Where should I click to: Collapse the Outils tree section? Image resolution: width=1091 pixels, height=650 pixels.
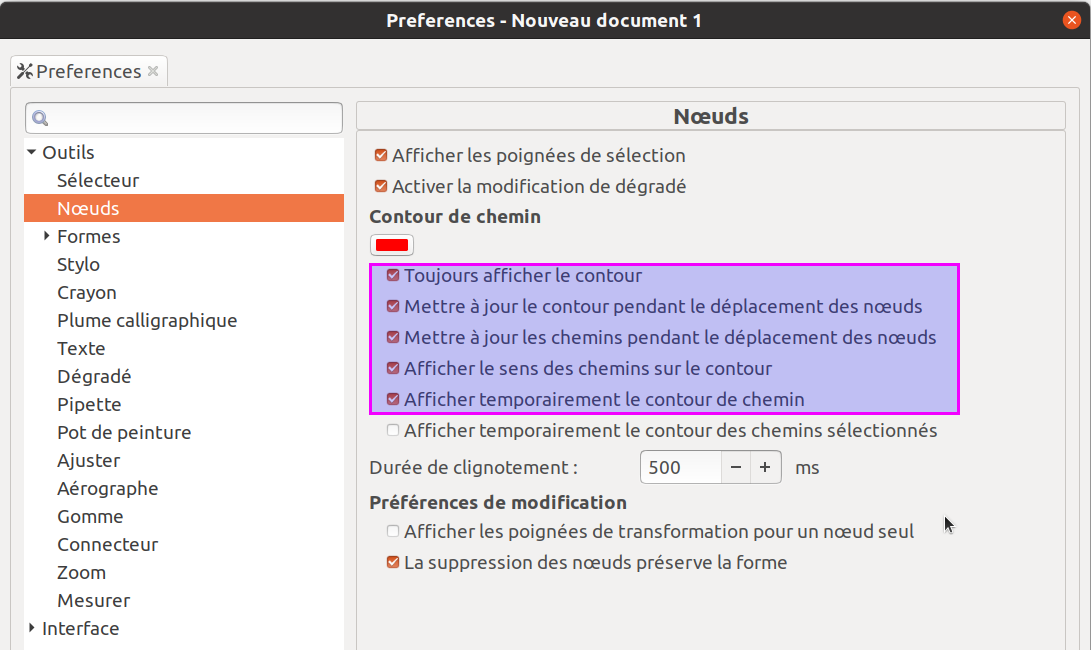31,152
